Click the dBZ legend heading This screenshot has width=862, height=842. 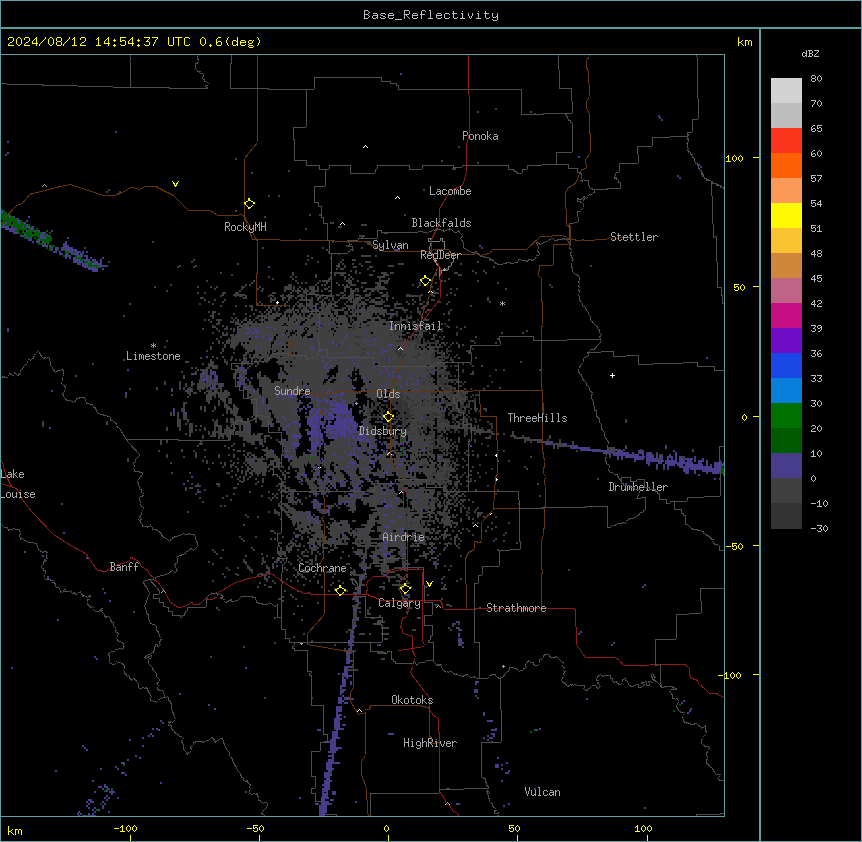point(810,53)
